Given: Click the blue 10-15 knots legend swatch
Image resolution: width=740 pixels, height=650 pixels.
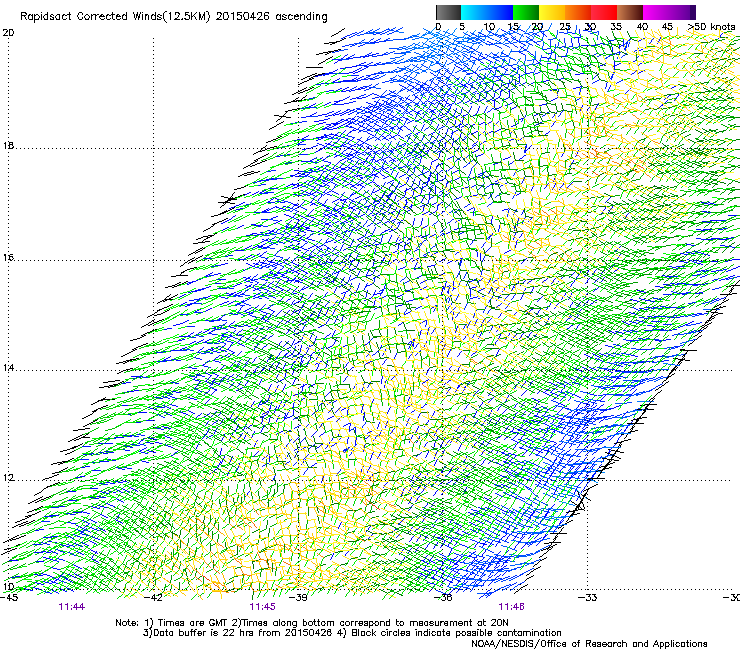Looking at the screenshot, I should tap(500, 12).
